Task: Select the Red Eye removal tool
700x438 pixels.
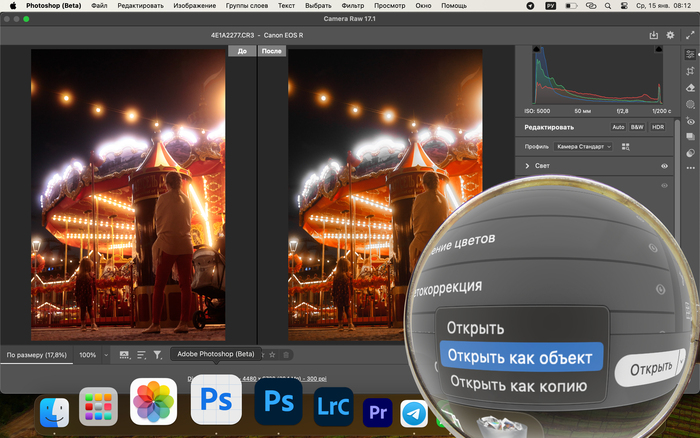Action: coord(690,121)
